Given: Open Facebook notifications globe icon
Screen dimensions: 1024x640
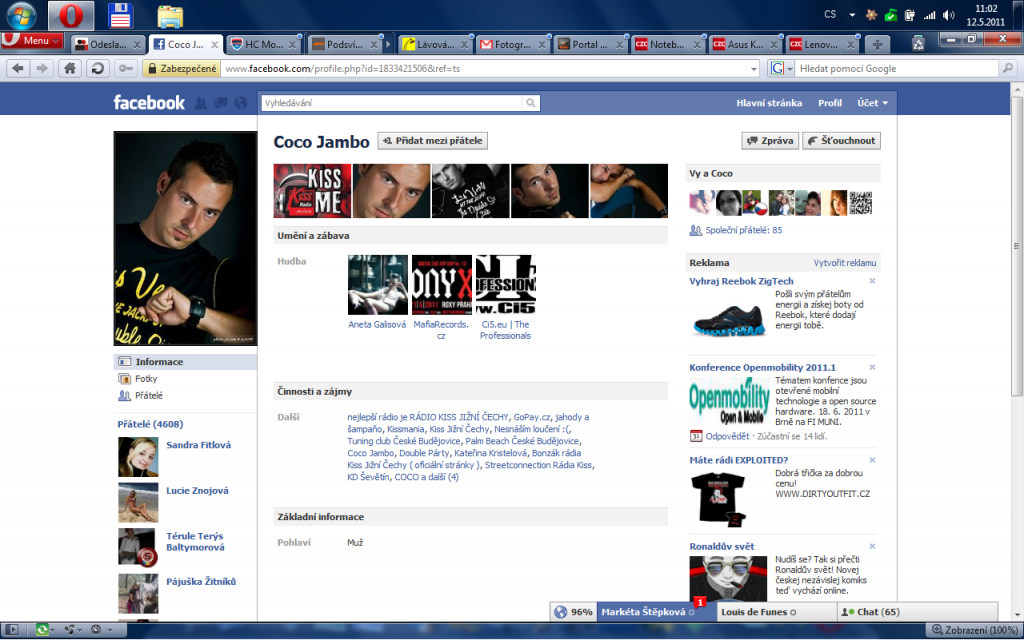Looking at the screenshot, I should [x=241, y=103].
